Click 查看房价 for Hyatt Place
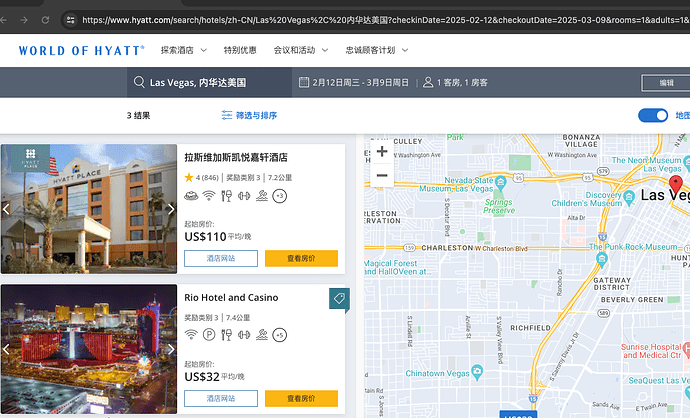 click(x=301, y=258)
